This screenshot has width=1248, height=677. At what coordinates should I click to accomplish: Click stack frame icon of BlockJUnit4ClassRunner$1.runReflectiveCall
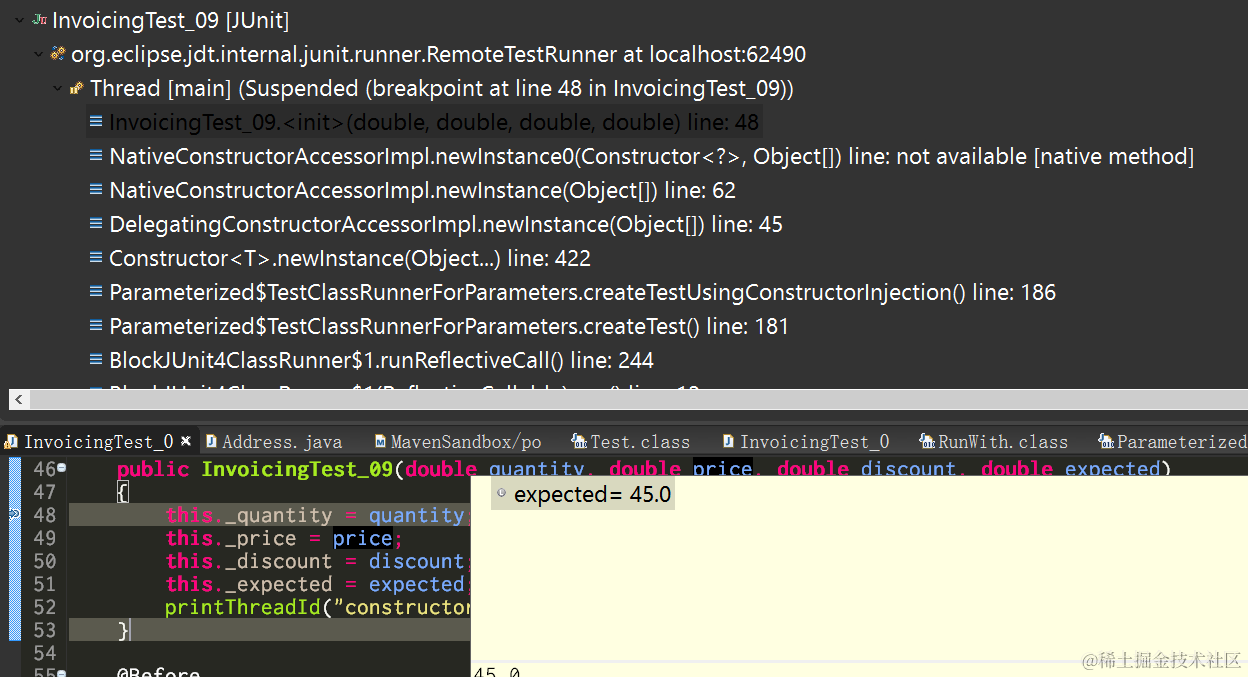96,360
